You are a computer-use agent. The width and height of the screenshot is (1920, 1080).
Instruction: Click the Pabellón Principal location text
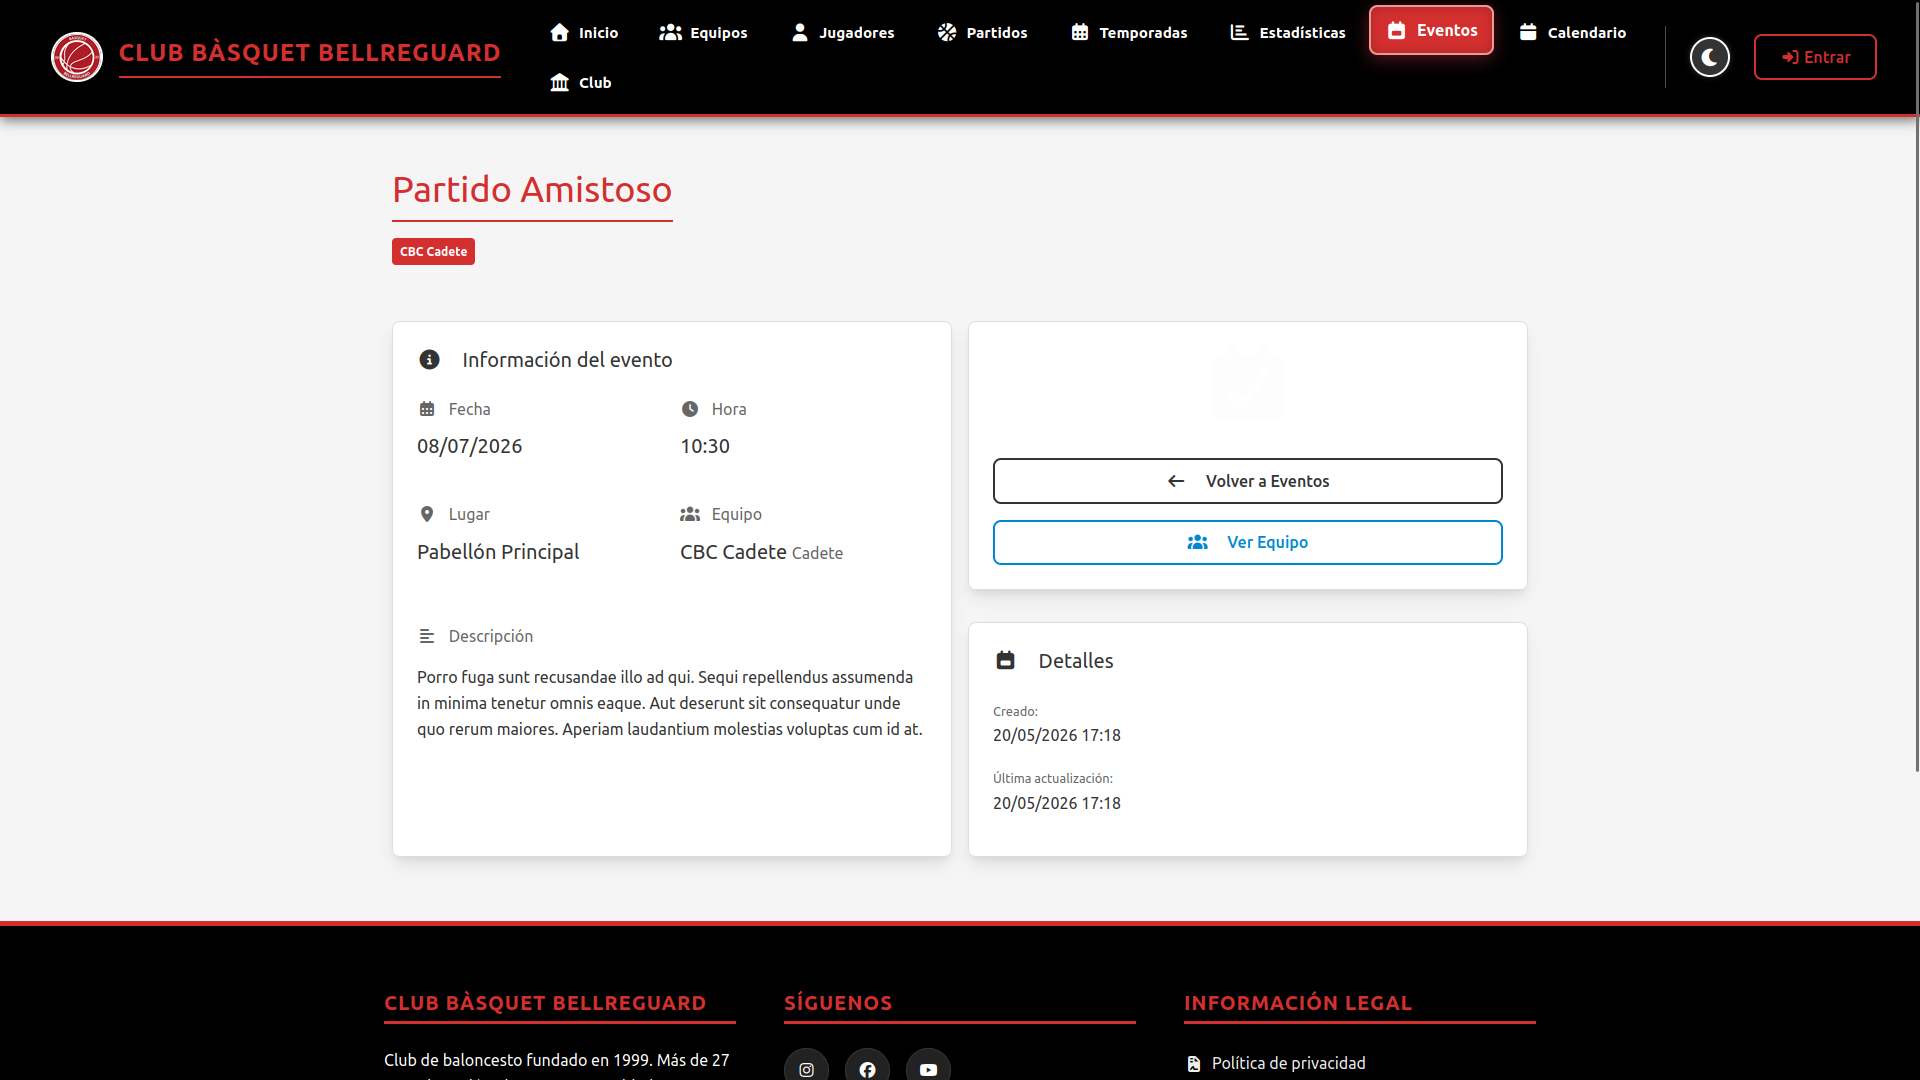pos(498,552)
